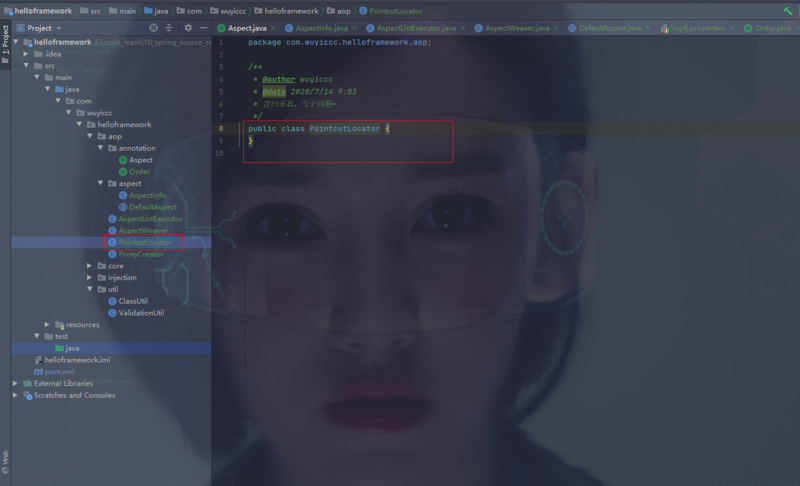Click the package declaration line in editor
800x486 pixels.
click(x=340, y=42)
